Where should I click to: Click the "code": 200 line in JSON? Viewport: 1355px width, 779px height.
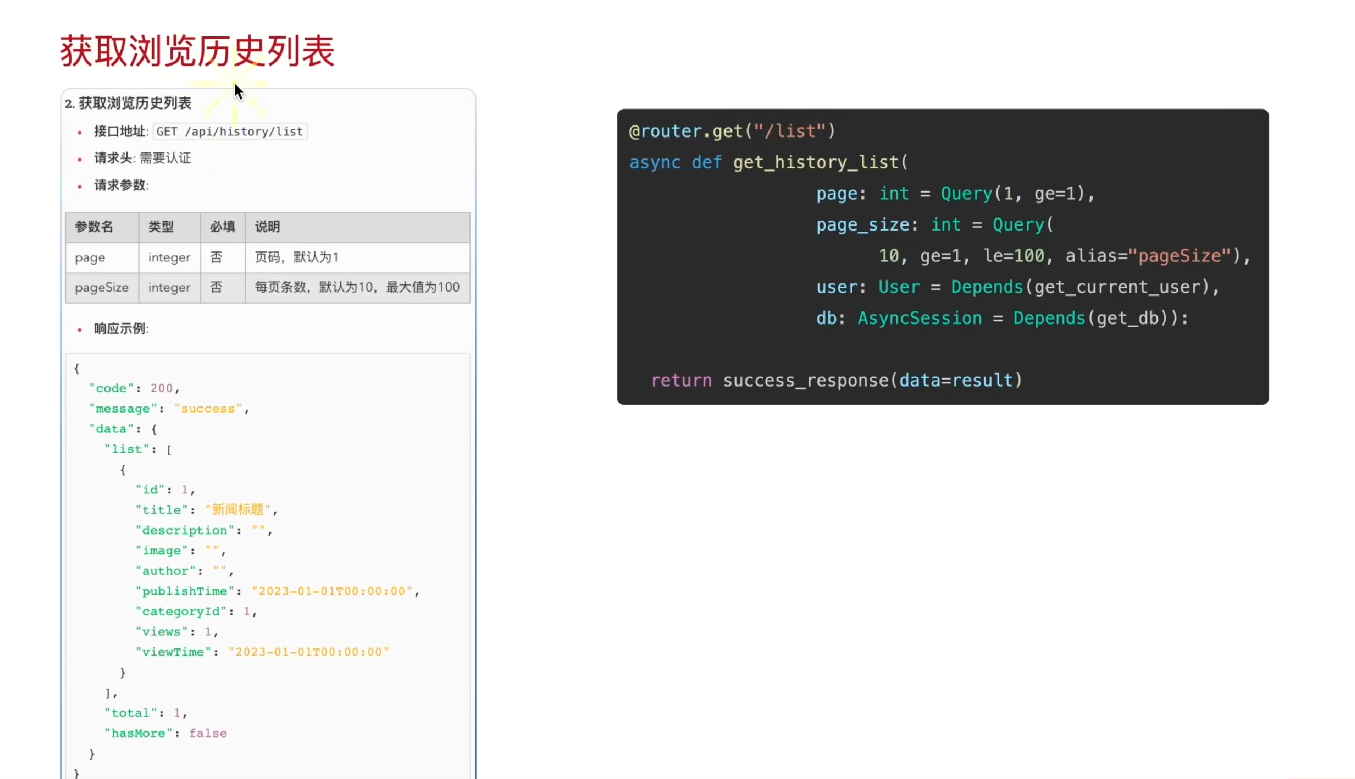click(135, 388)
